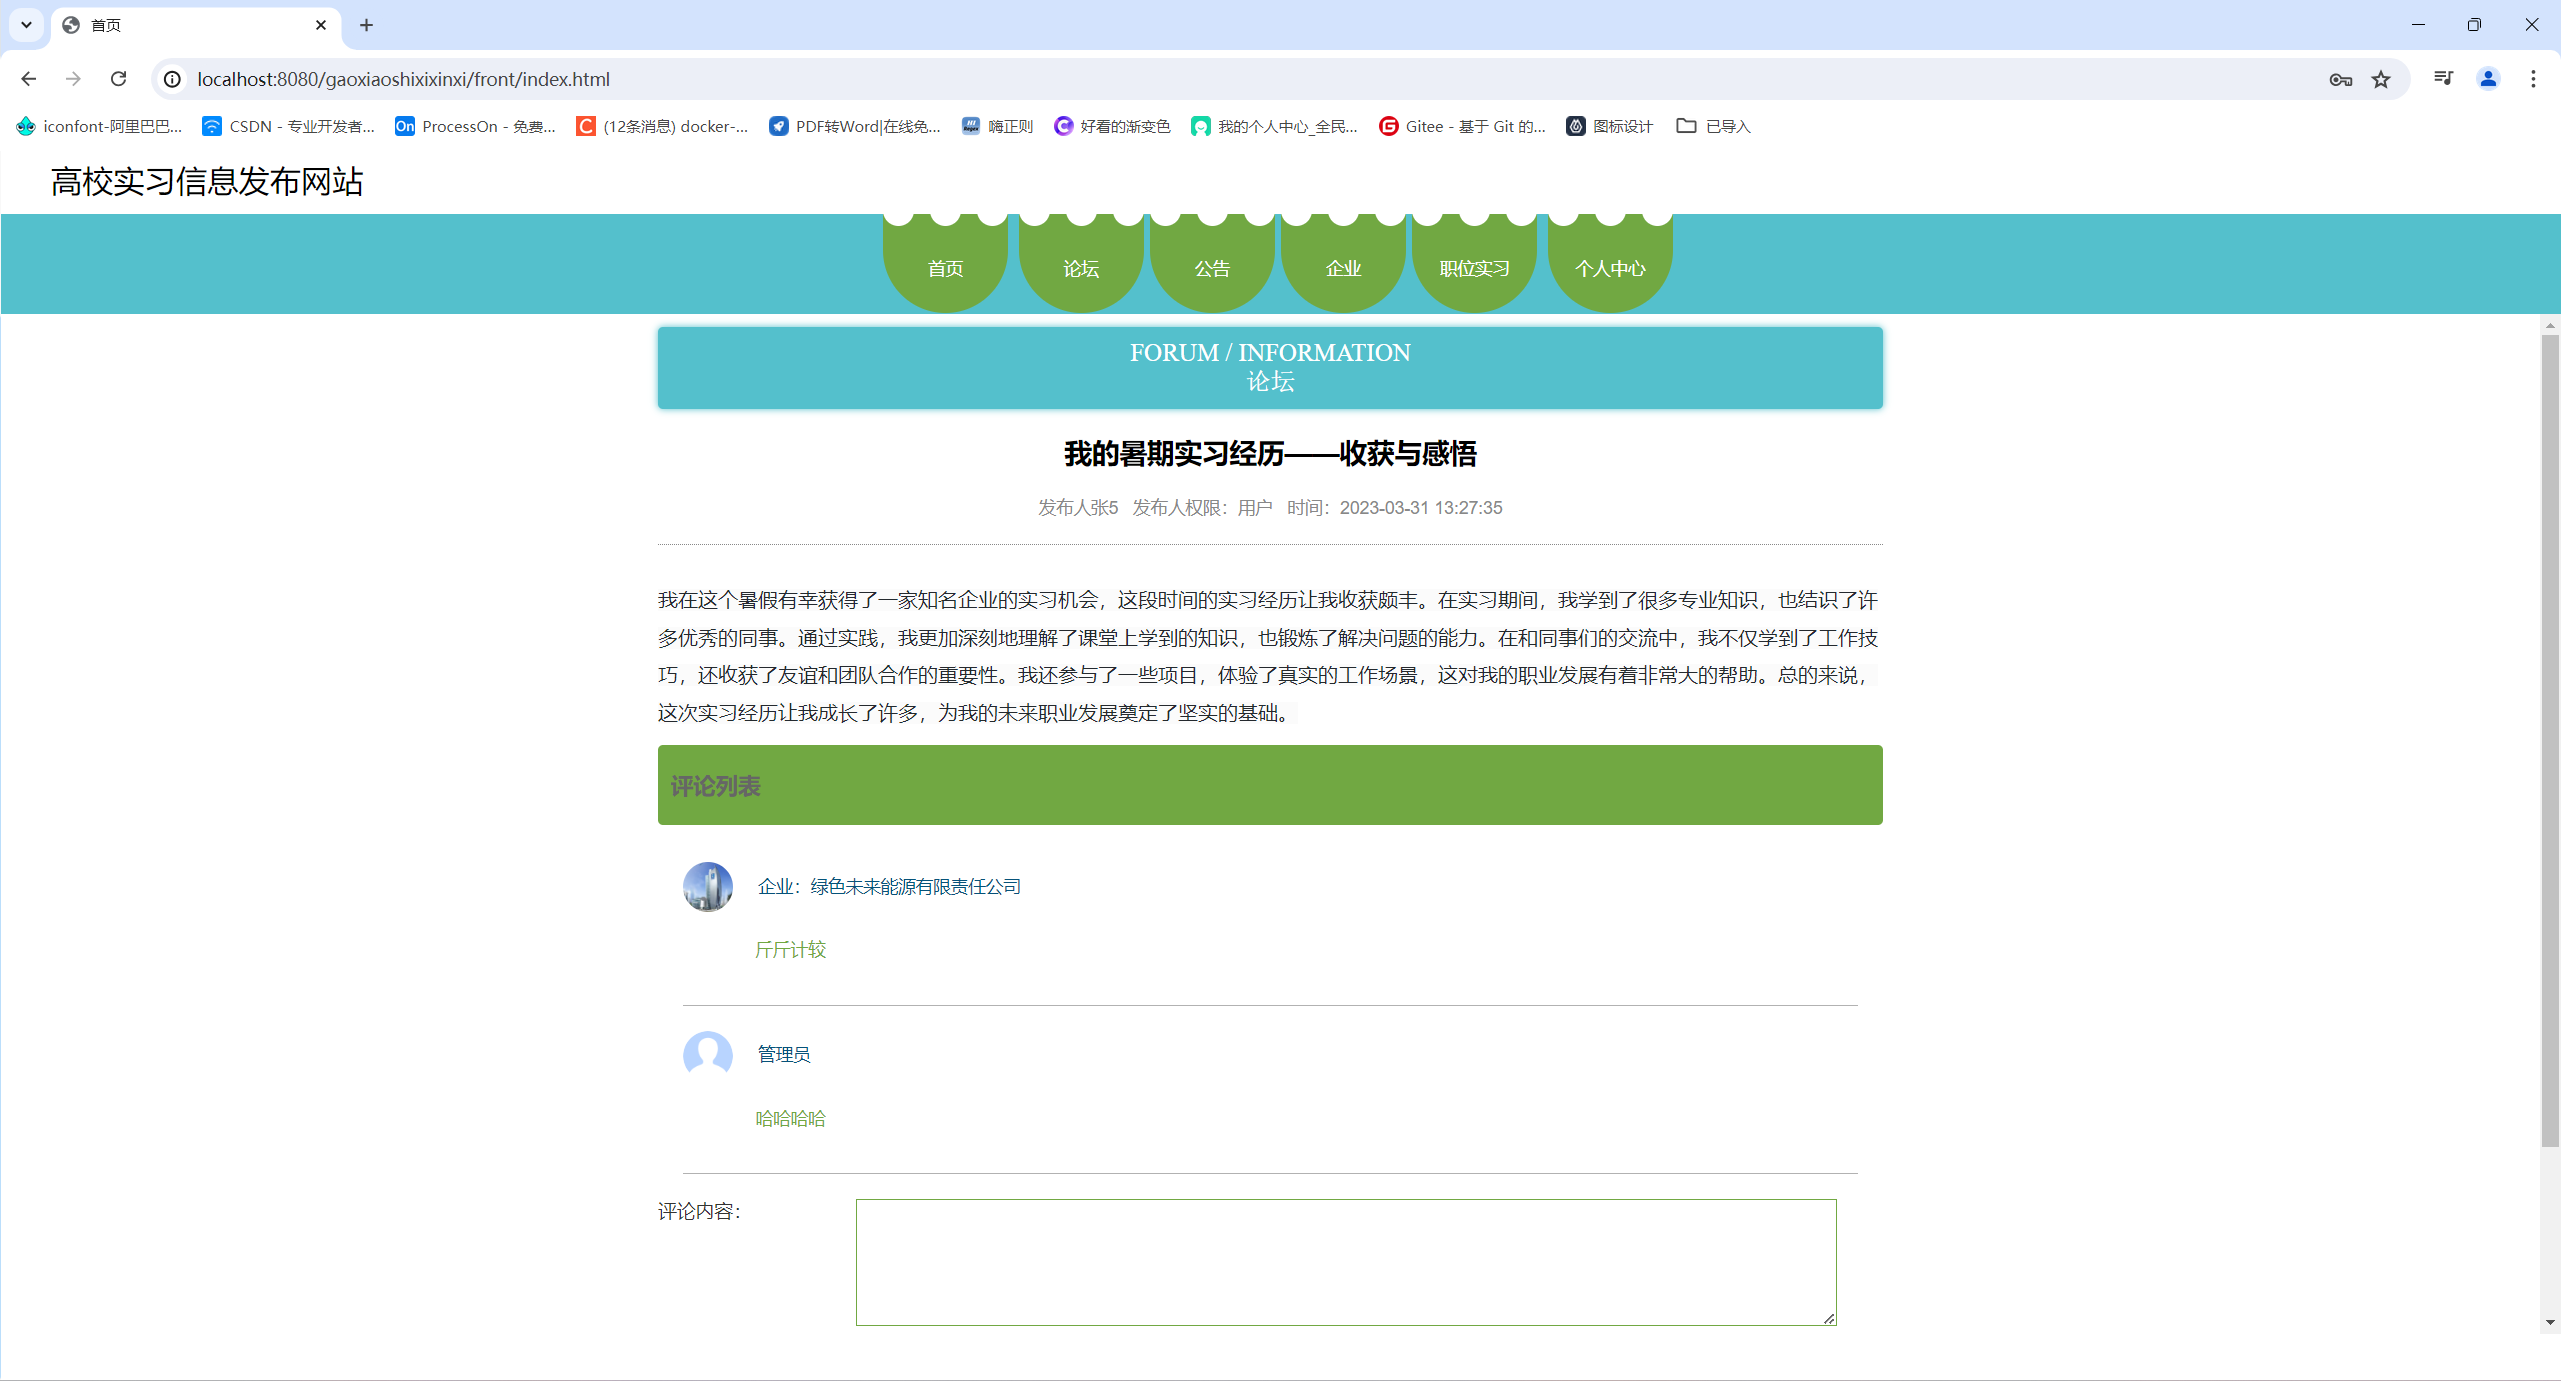This screenshot has height=1381, width=2561.
Task: Click the 管理员 user avatar
Action: coord(707,1055)
